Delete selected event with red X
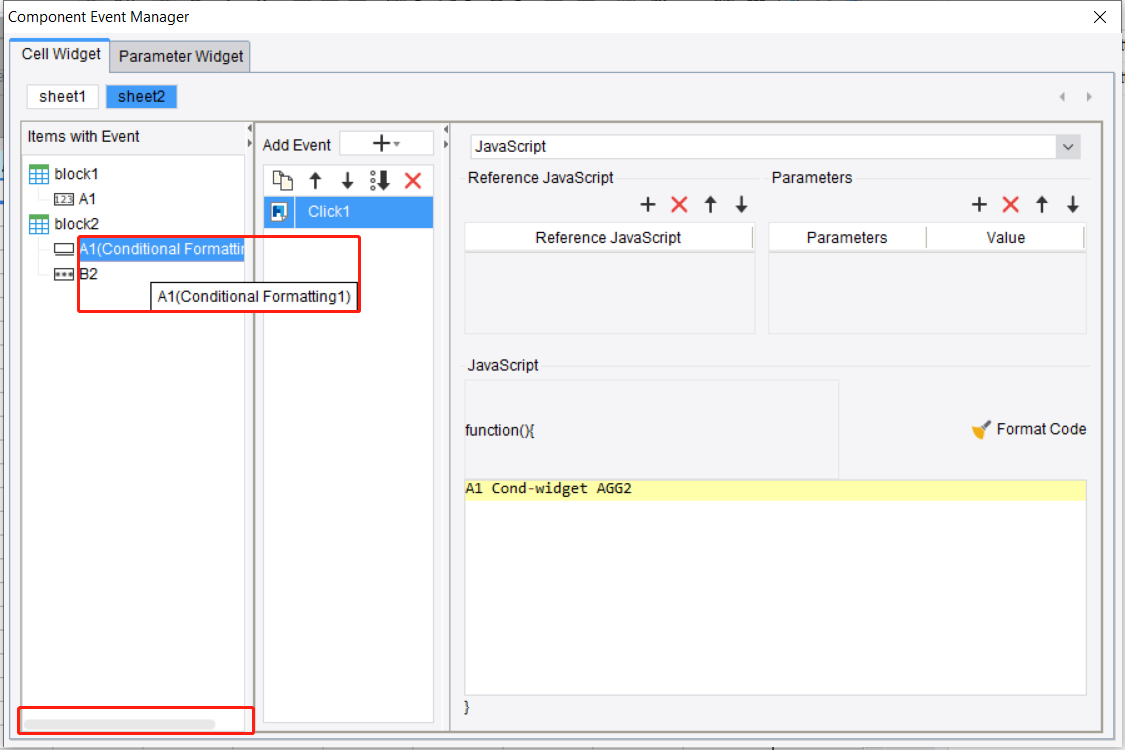Viewport: 1125px width, 750px height. point(413,180)
